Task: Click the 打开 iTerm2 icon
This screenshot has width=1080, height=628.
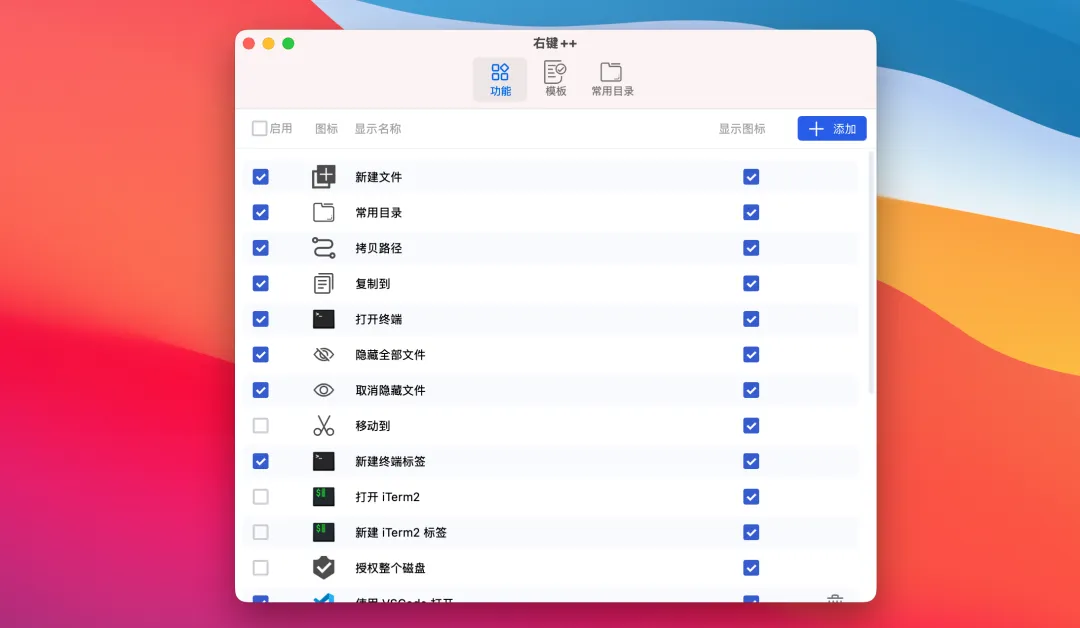Action: click(324, 496)
